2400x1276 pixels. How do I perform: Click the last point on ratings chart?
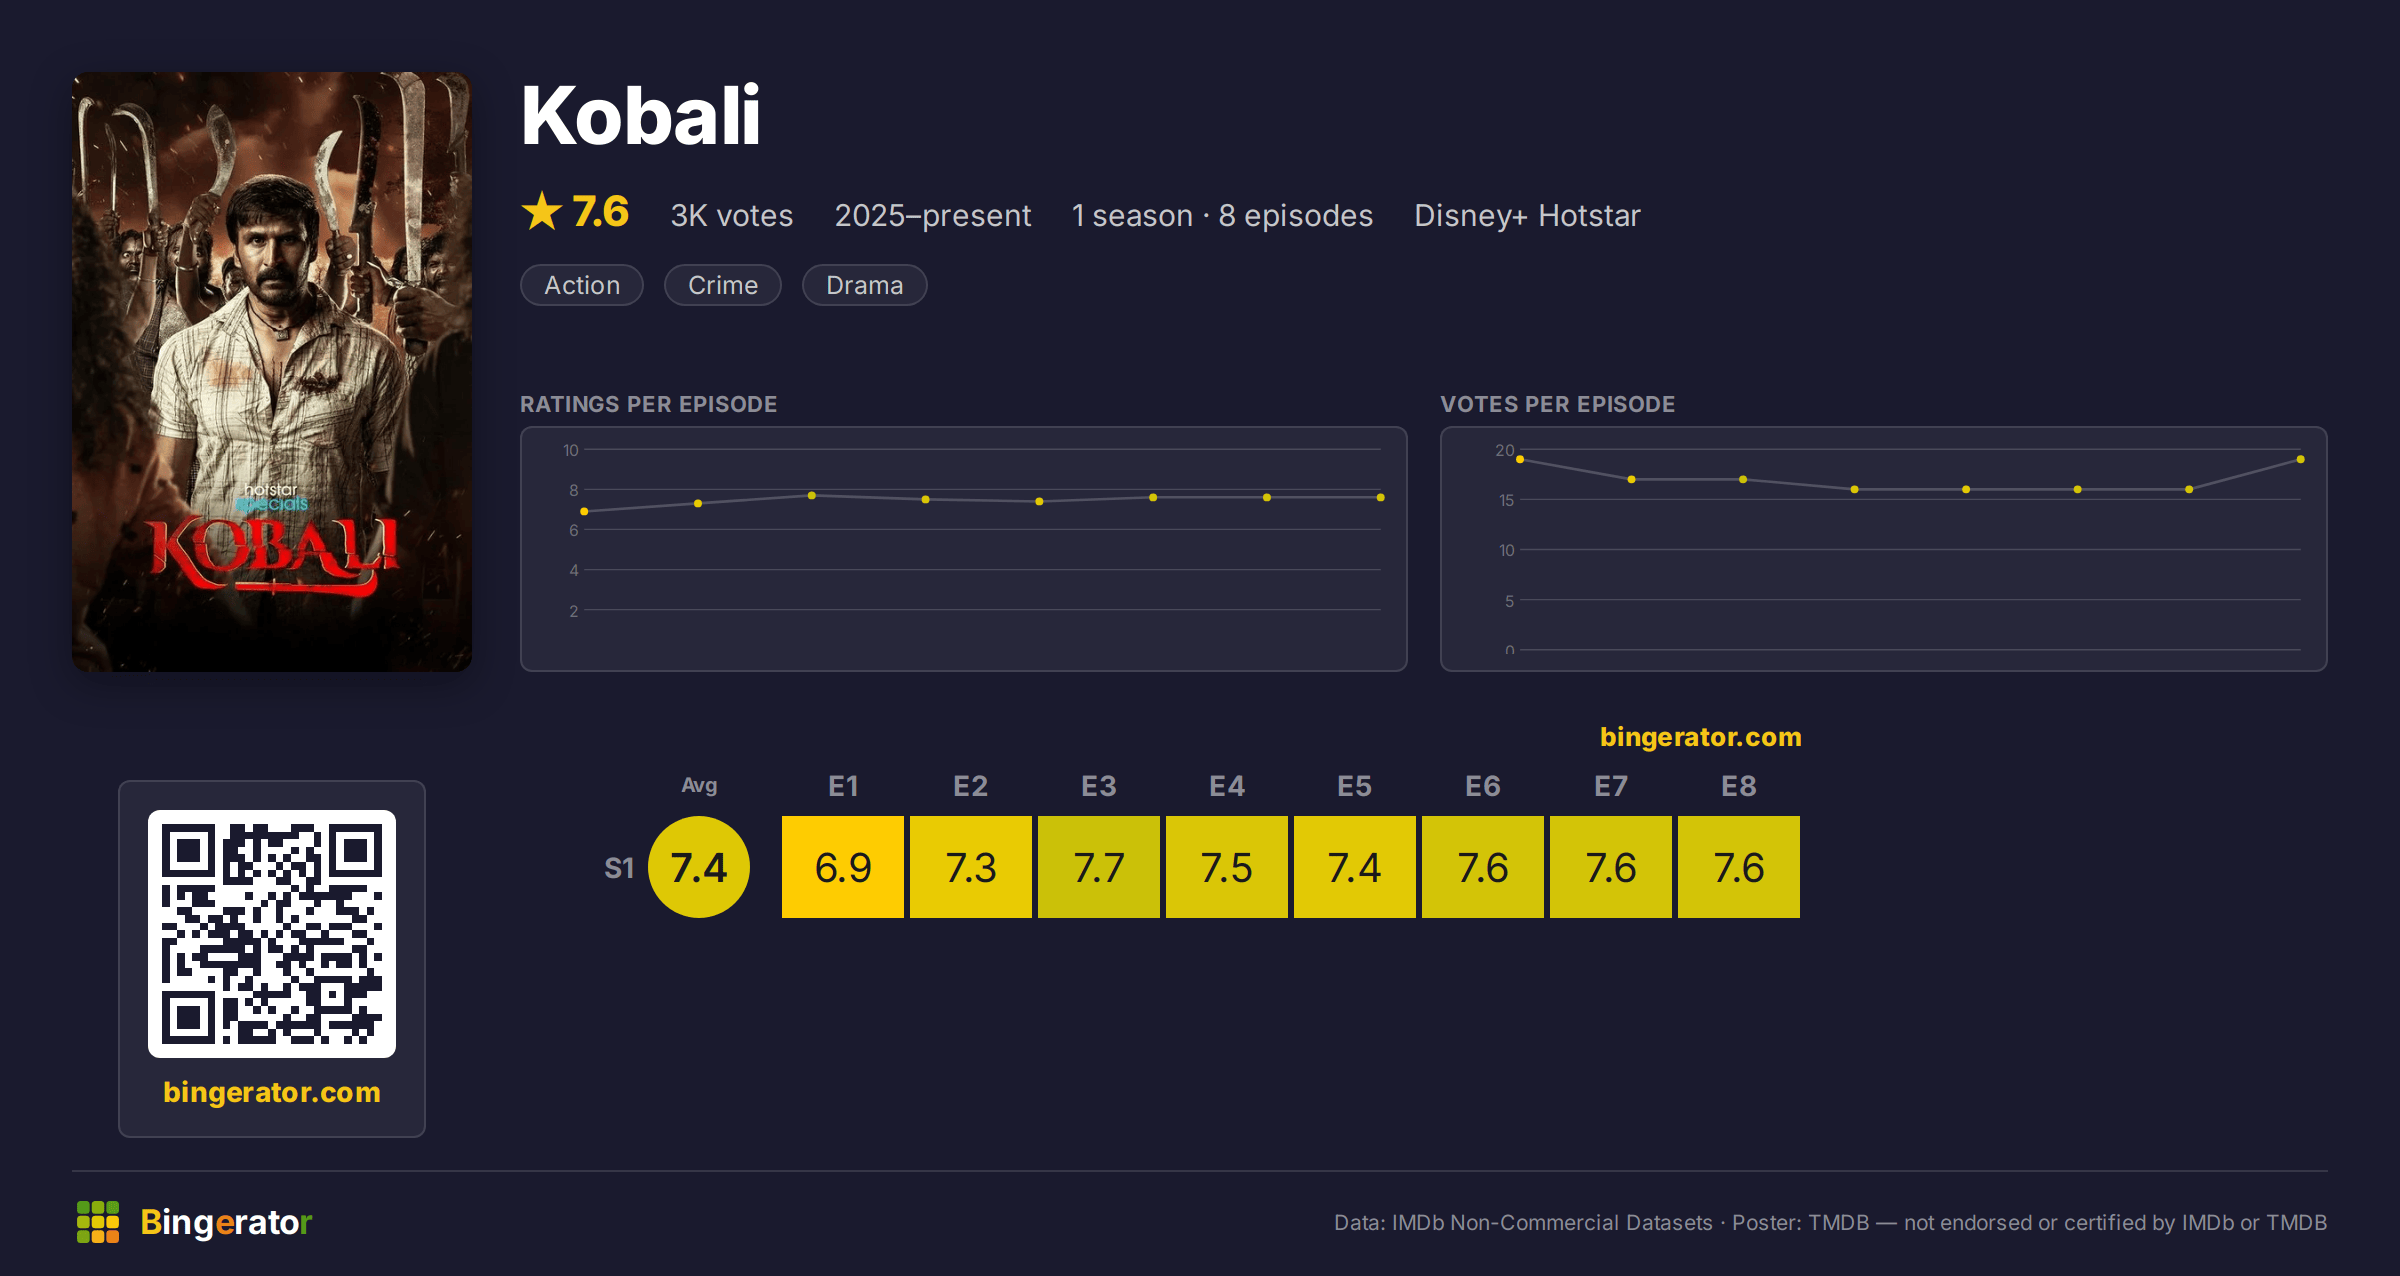pyautogui.click(x=1380, y=497)
